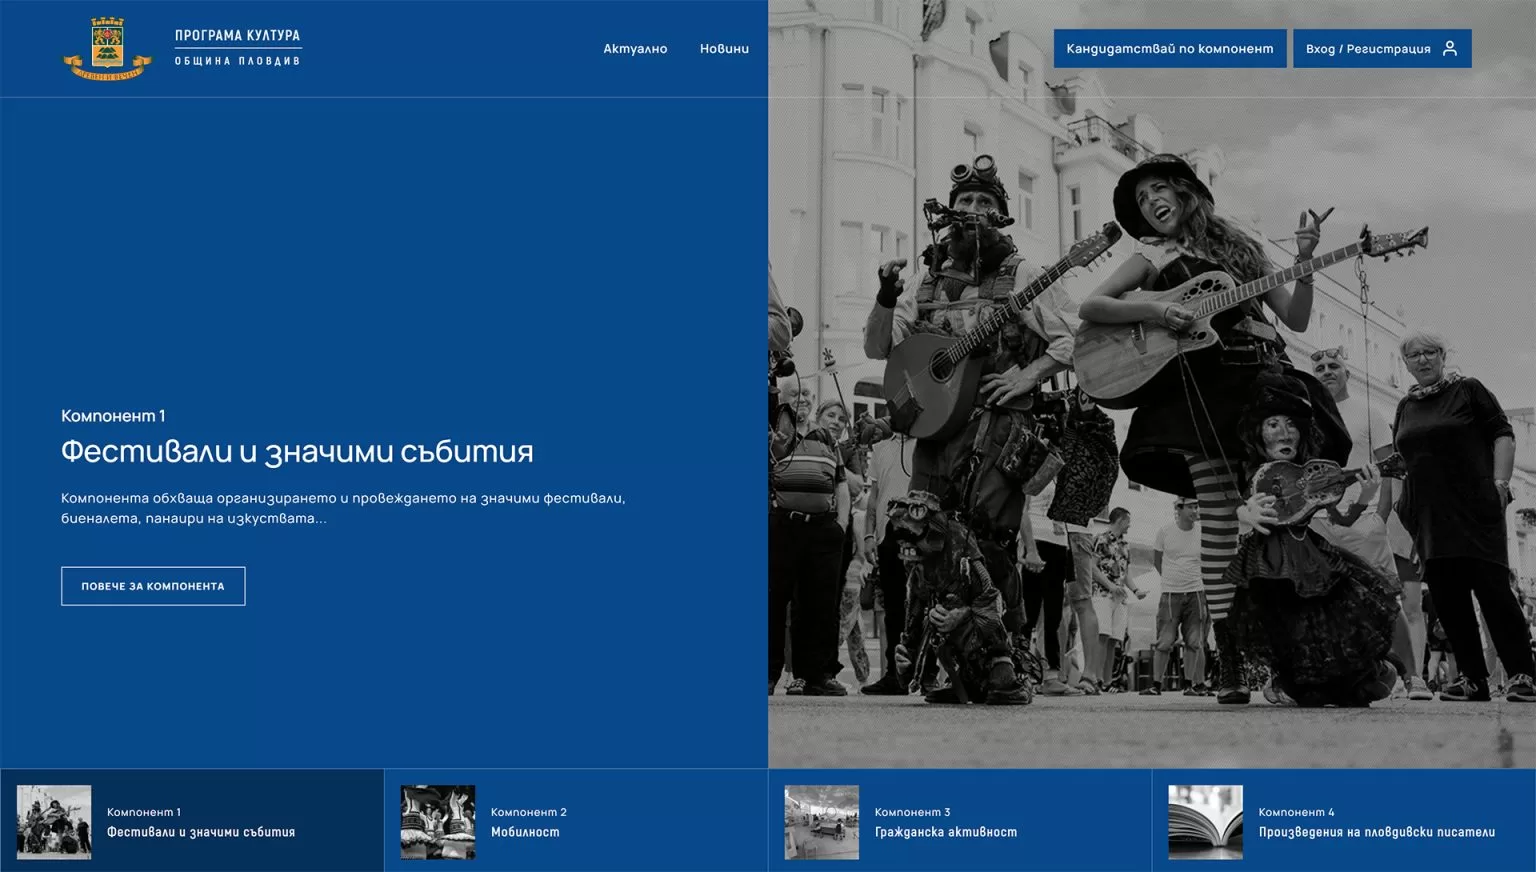Image resolution: width=1536 pixels, height=872 pixels.
Task: Select Компонент 3 thumbnail of hall interior
Action: [x=822, y=822]
